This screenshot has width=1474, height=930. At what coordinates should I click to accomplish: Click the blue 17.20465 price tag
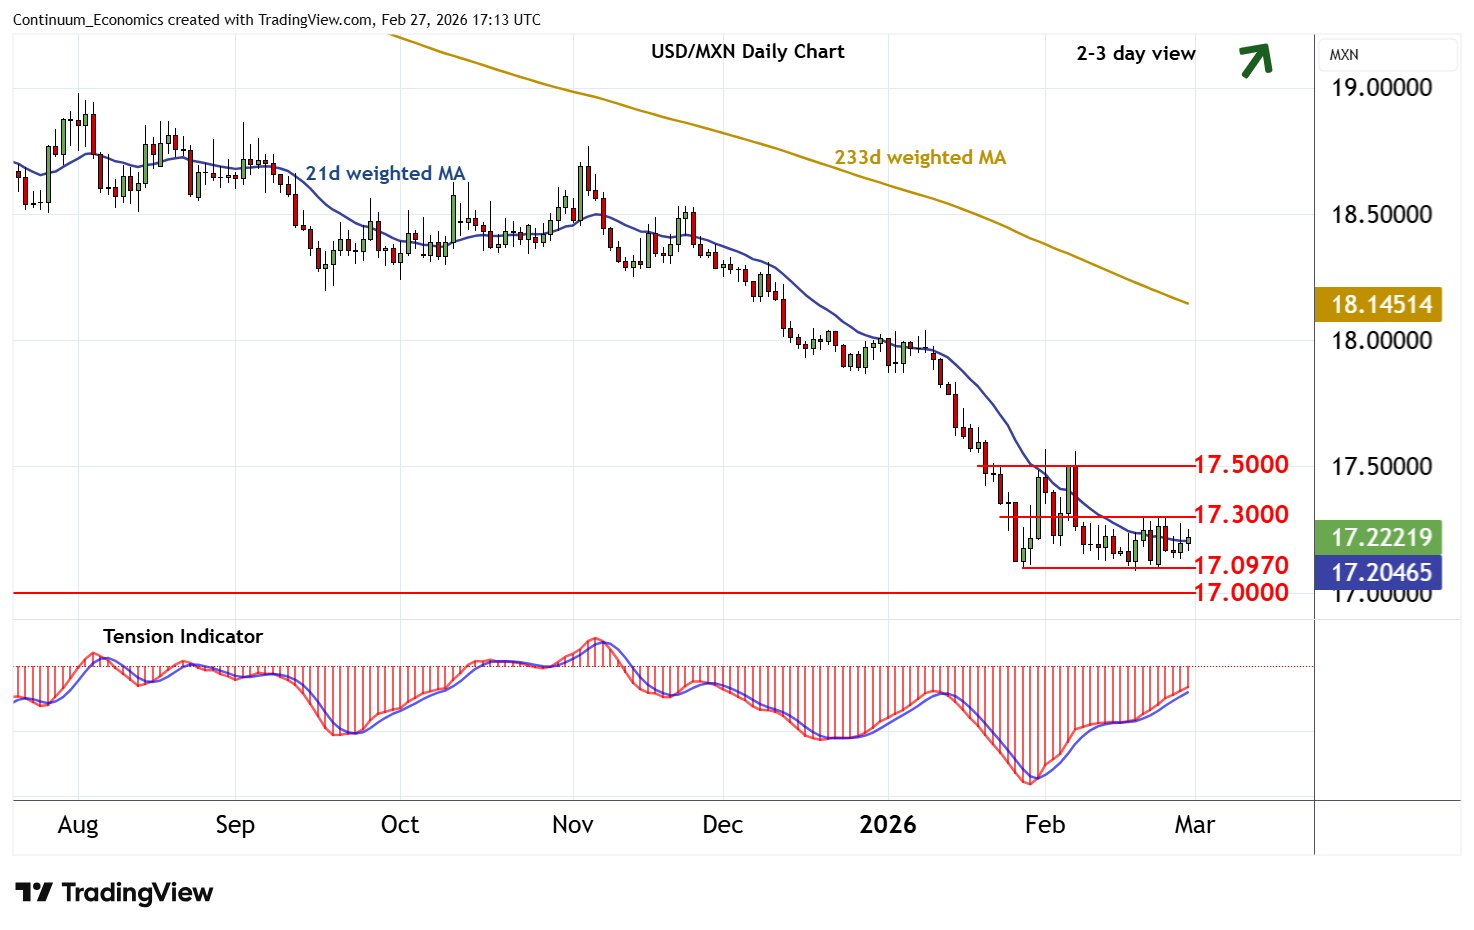[1379, 572]
